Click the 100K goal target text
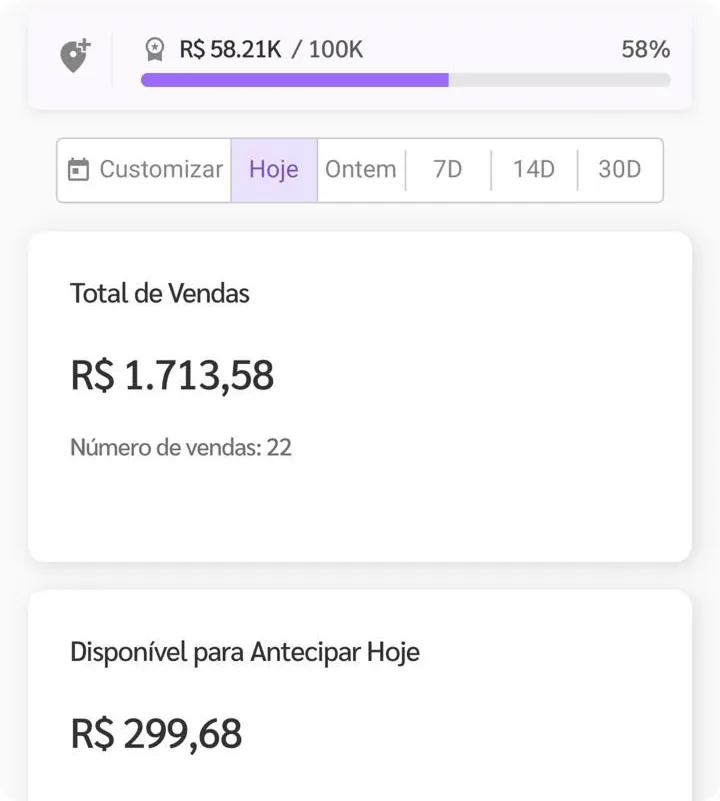 pyautogui.click(x=335, y=49)
